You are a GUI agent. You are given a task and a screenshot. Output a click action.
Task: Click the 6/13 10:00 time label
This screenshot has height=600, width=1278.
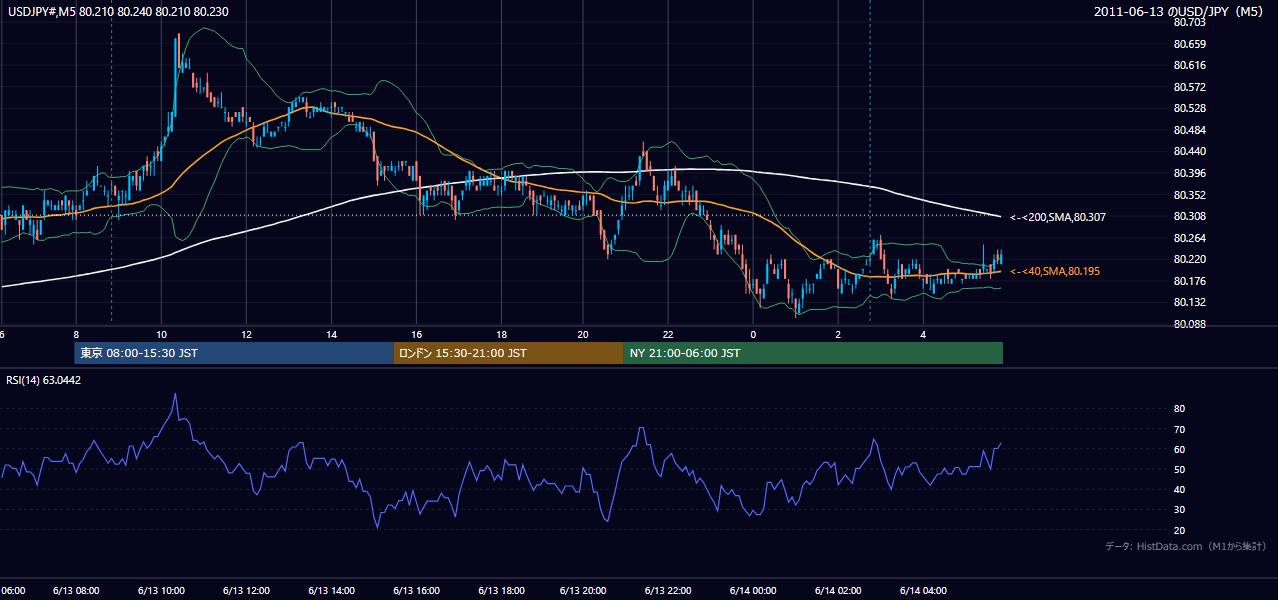[x=161, y=591]
